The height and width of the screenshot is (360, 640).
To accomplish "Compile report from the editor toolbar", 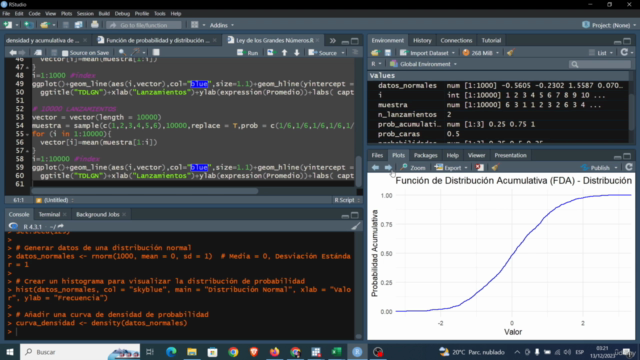I will (156, 53).
